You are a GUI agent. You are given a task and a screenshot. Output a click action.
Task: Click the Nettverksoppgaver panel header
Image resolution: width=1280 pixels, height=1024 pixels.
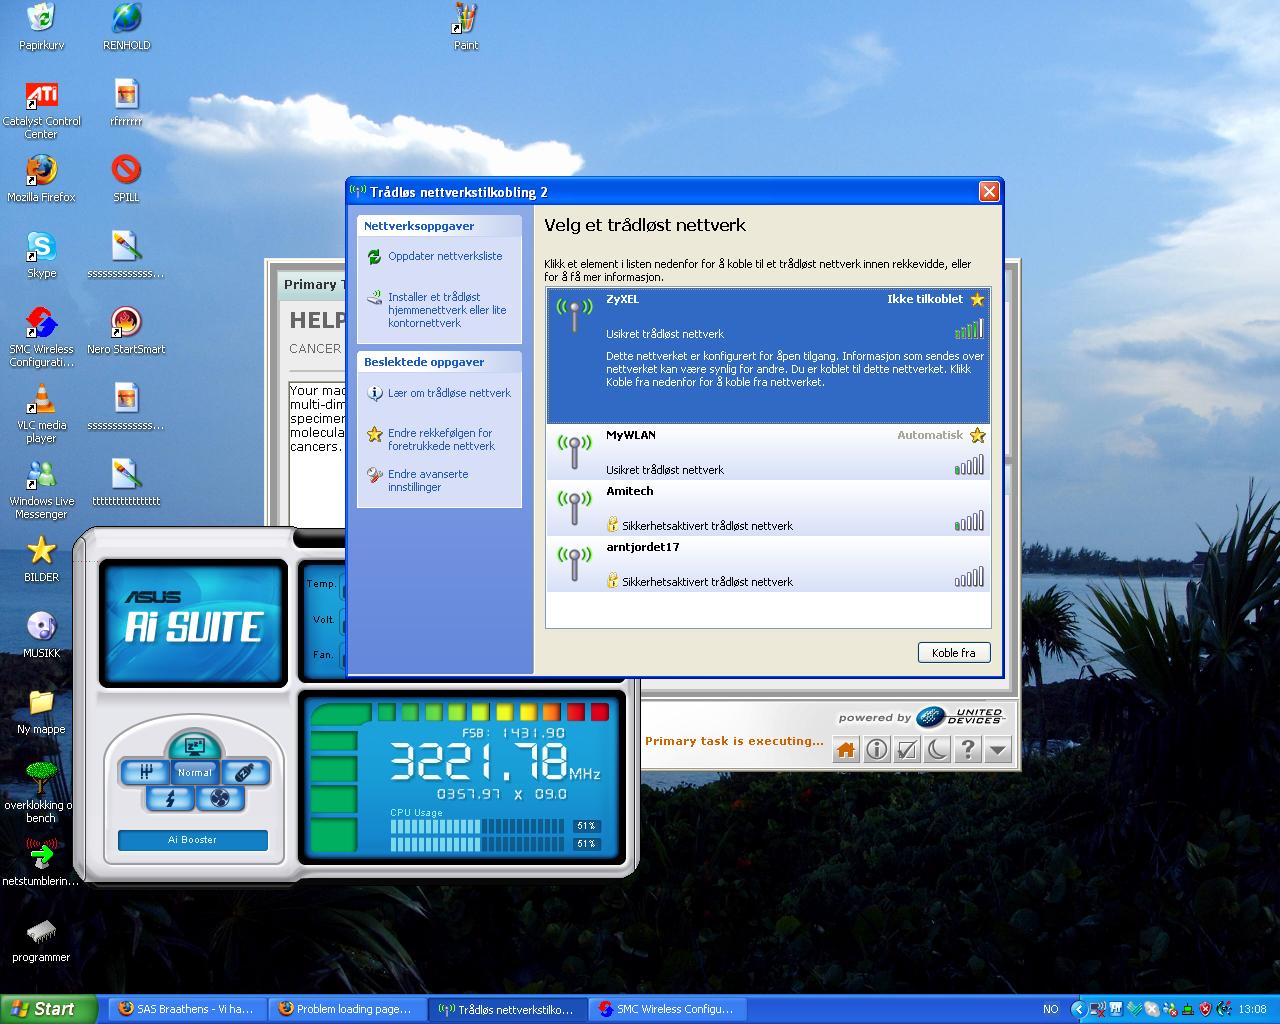pos(440,226)
